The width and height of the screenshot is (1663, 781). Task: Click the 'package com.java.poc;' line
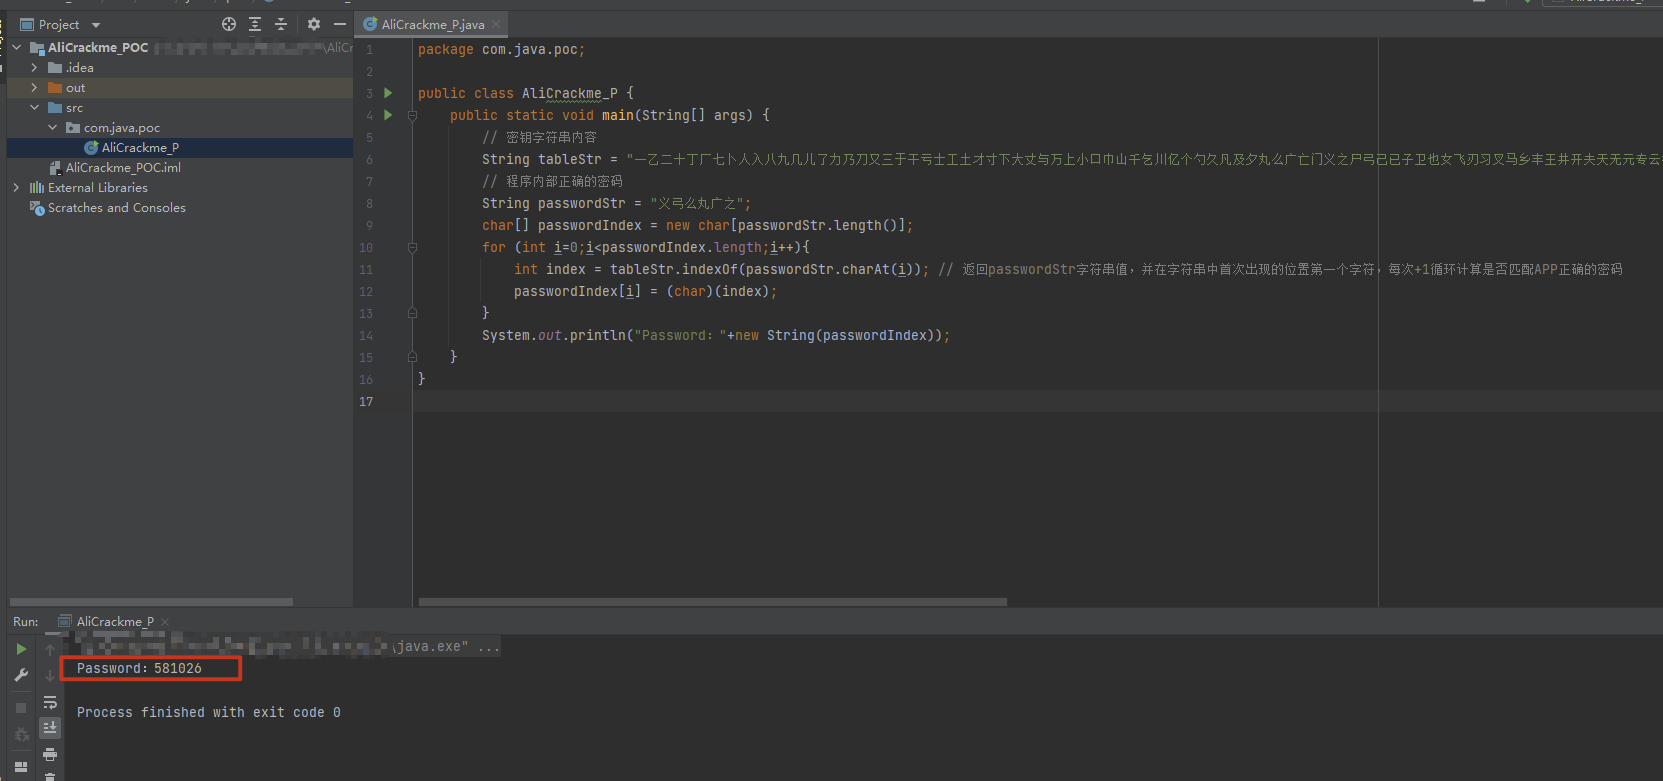point(501,49)
